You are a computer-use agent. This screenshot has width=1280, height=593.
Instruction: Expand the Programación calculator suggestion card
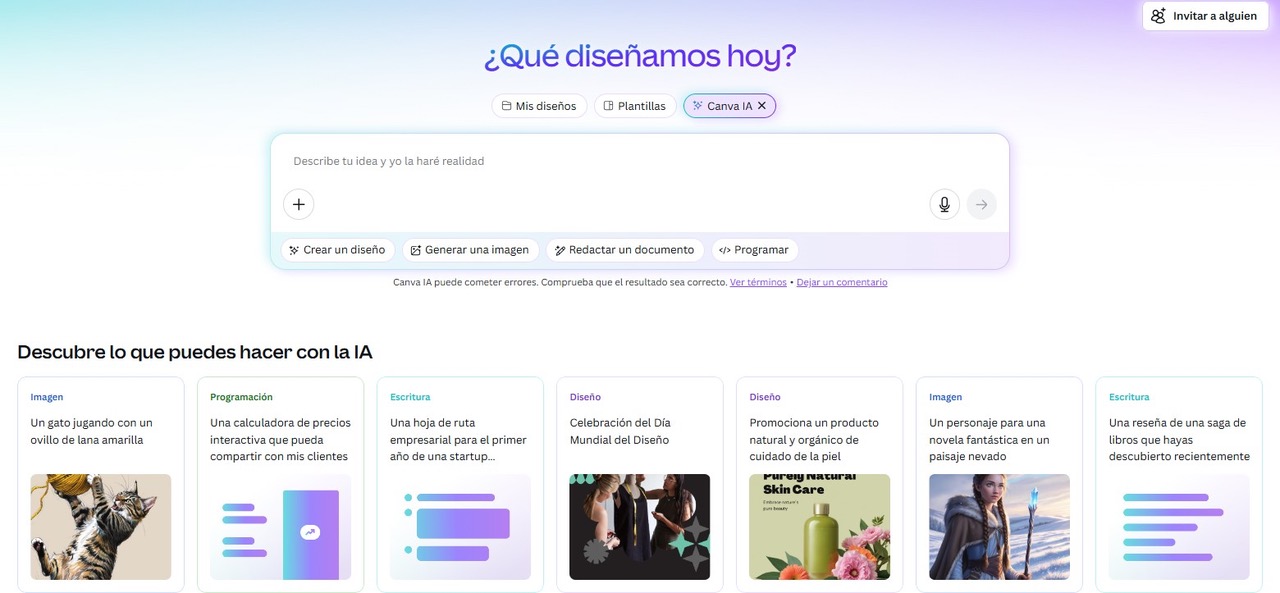pos(280,484)
